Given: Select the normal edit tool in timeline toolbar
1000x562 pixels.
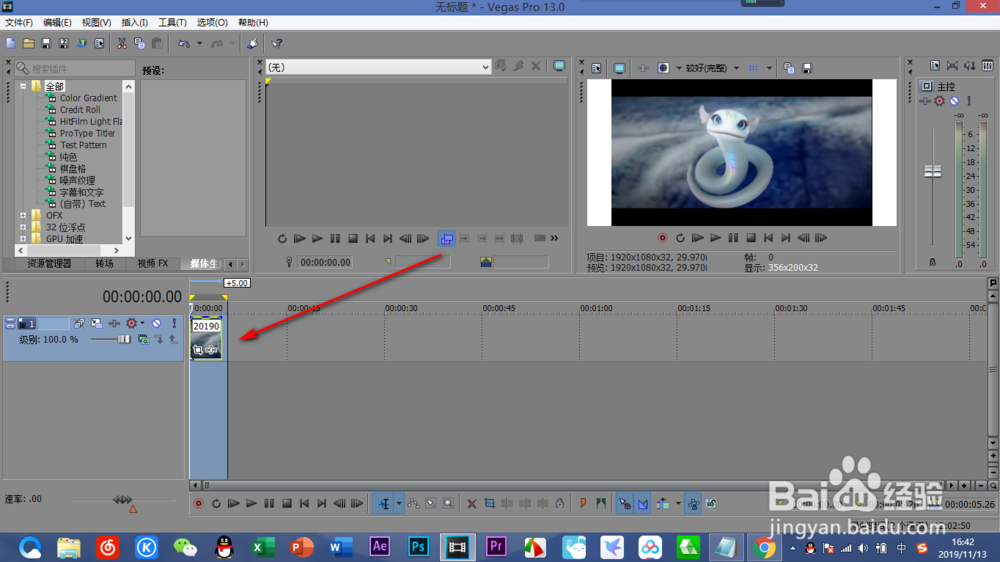Looking at the screenshot, I should pyautogui.click(x=384, y=504).
